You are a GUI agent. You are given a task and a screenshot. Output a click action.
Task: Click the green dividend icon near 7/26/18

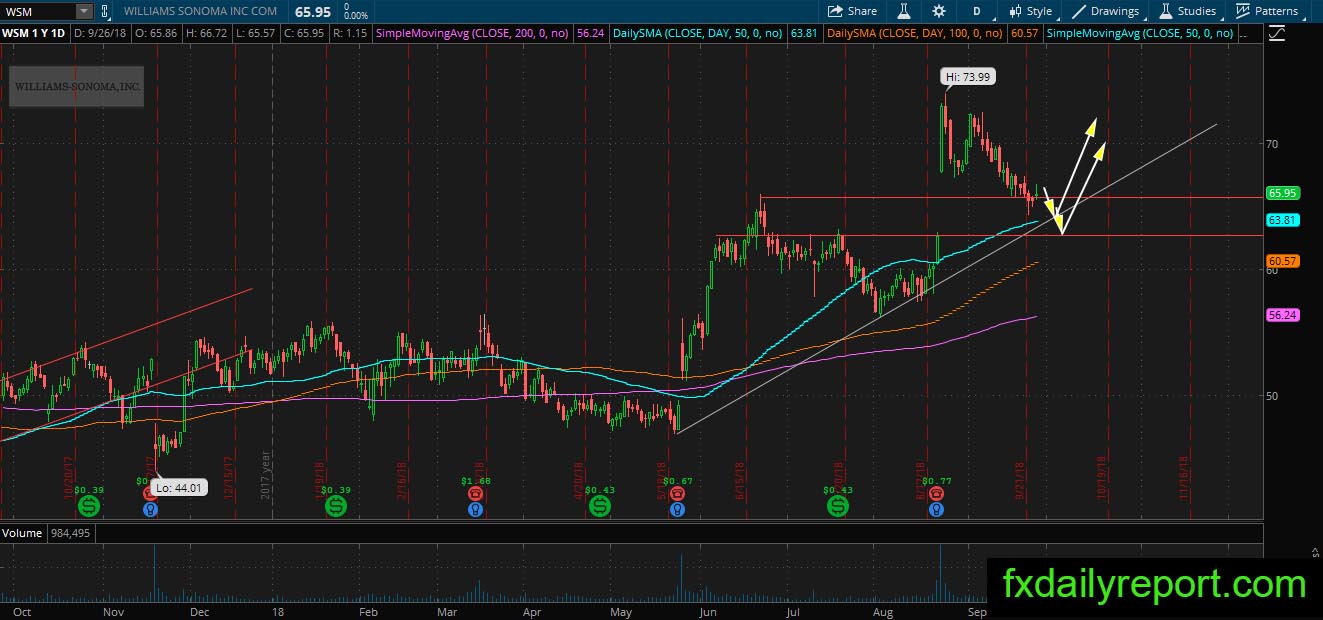tap(837, 508)
